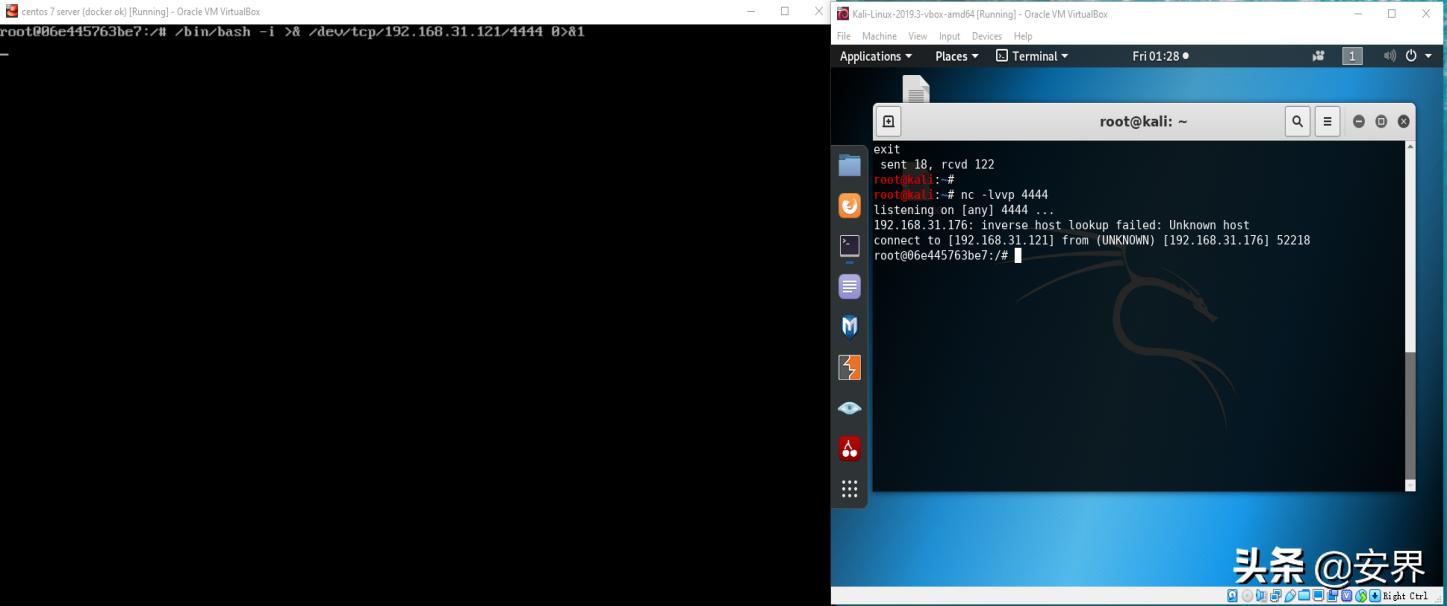This screenshot has height=606, width=1447.
Task: Click the volume speaker icon in Kali top bar
Action: (x=1389, y=56)
